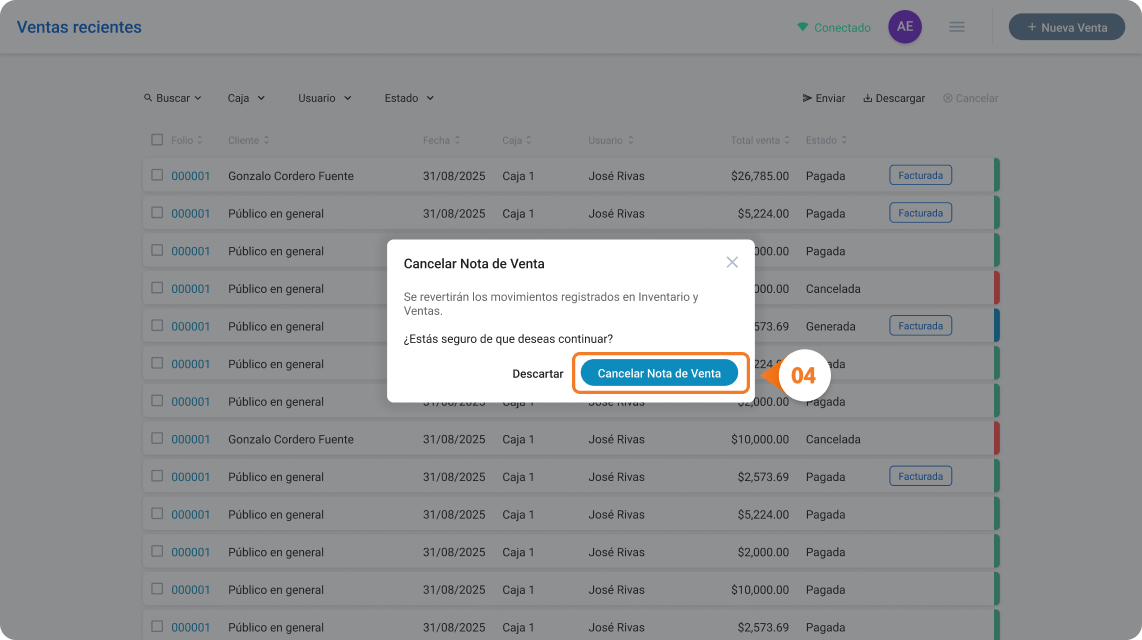Viewport: 1142px width, 640px height.
Task: Sort by the Fecha column
Action: point(441,141)
